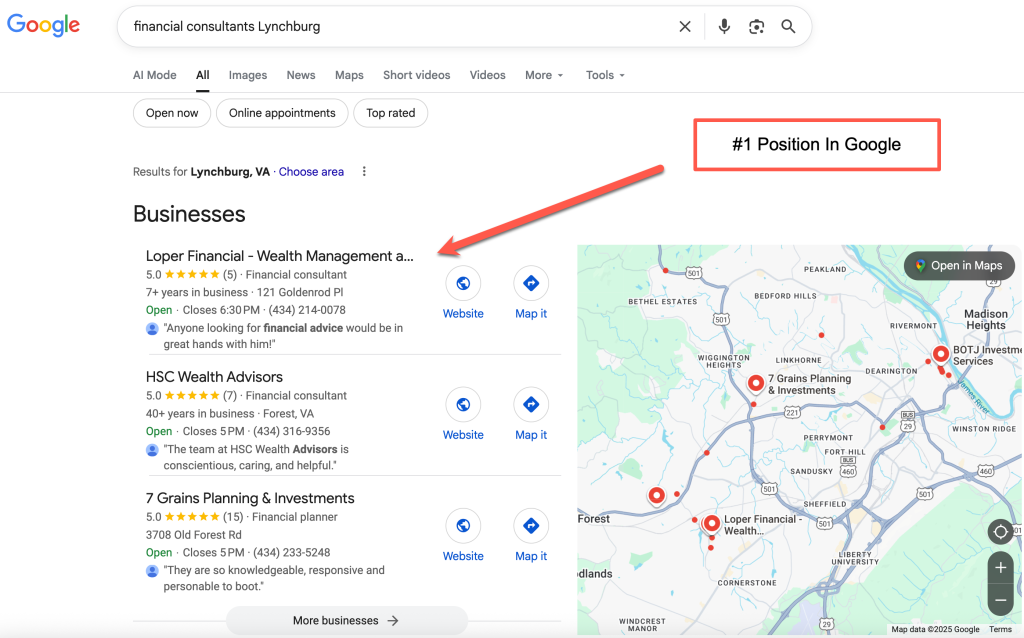This screenshot has height=638, width=1024.
Task: Select the All results tab
Action: (202, 75)
